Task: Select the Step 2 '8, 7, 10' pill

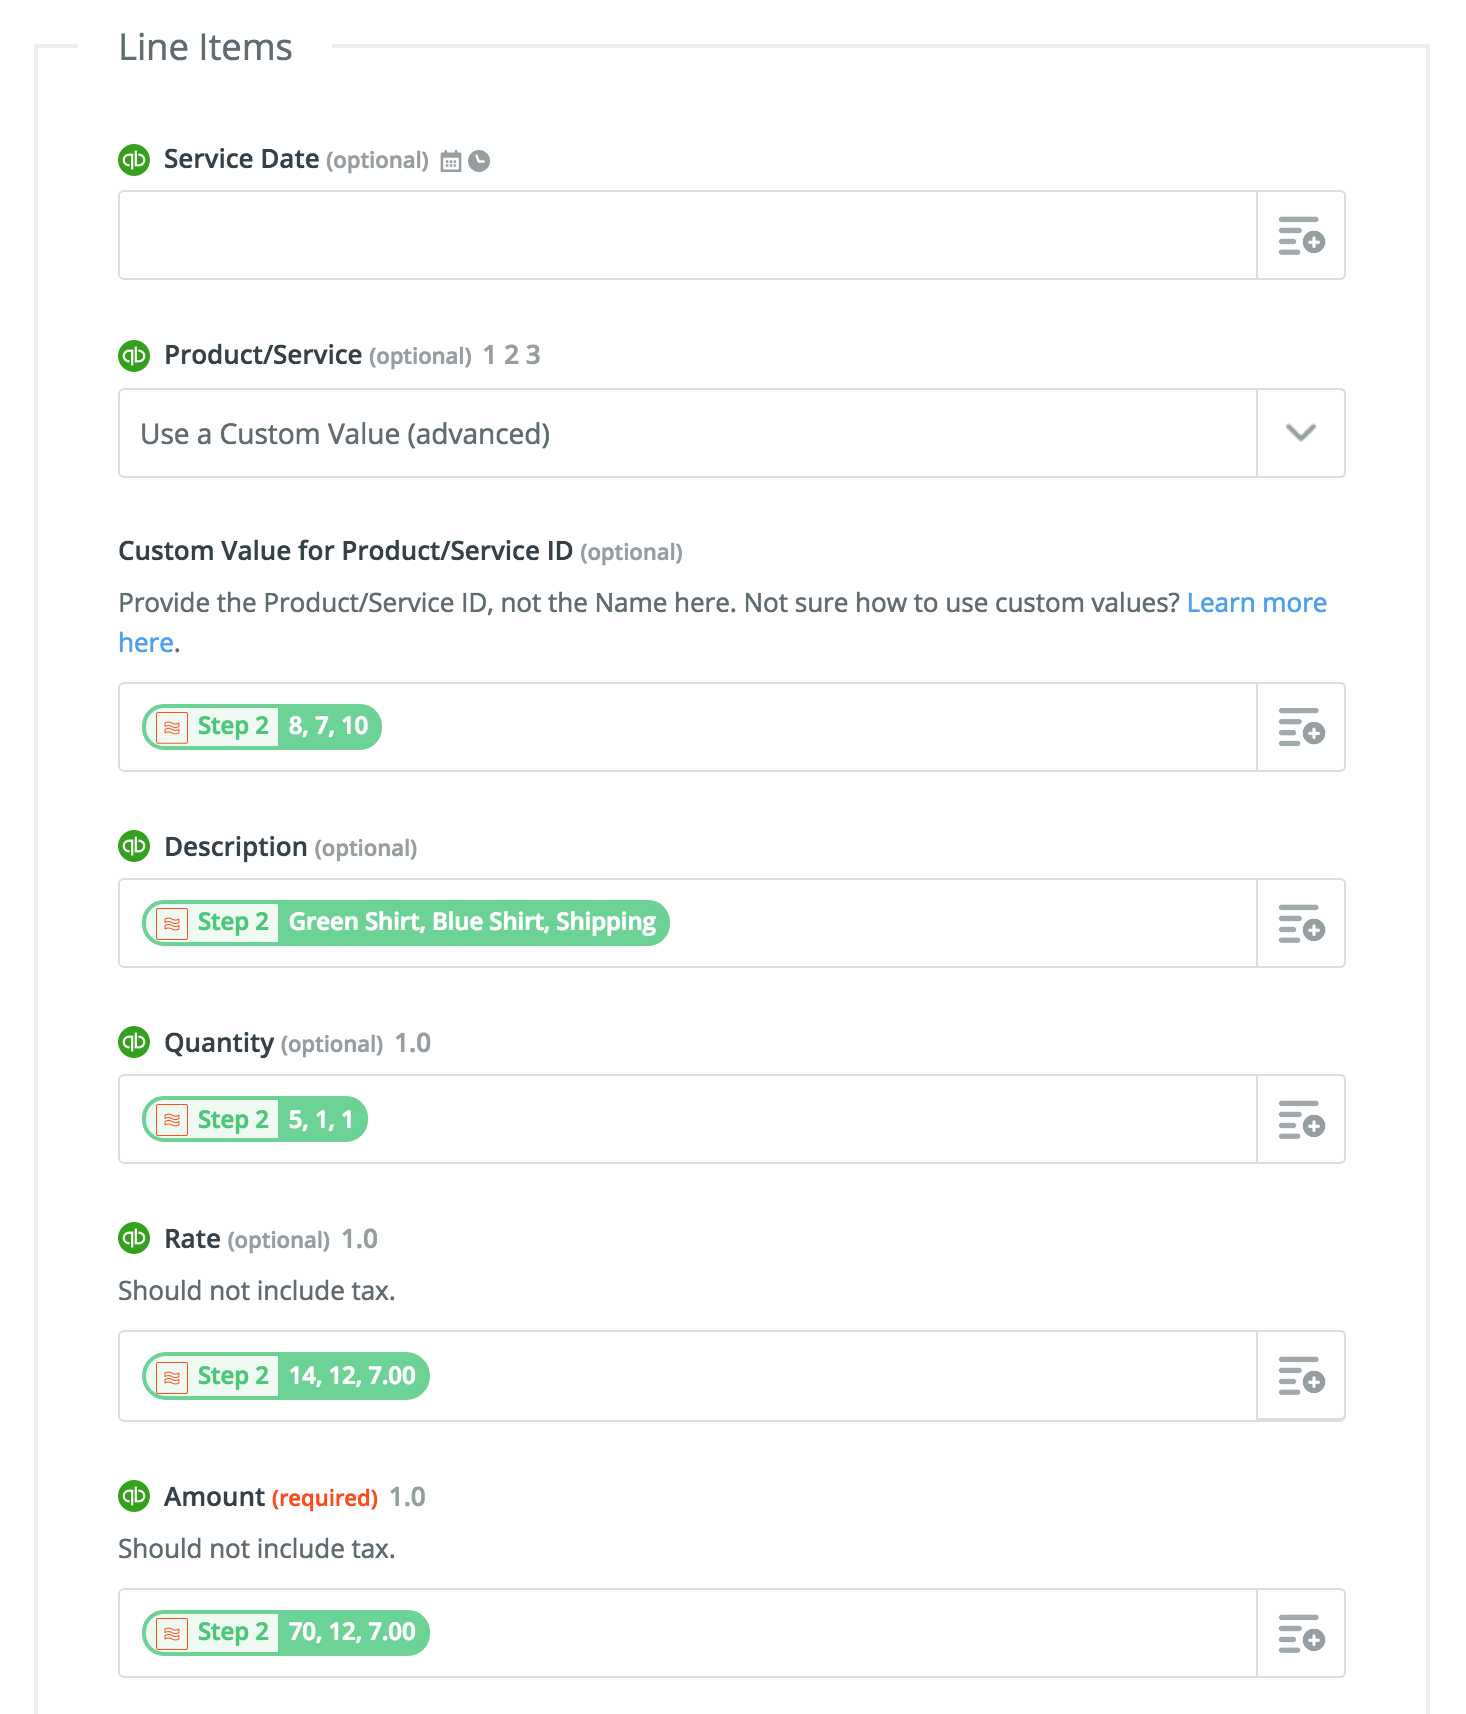Action: tap(262, 727)
